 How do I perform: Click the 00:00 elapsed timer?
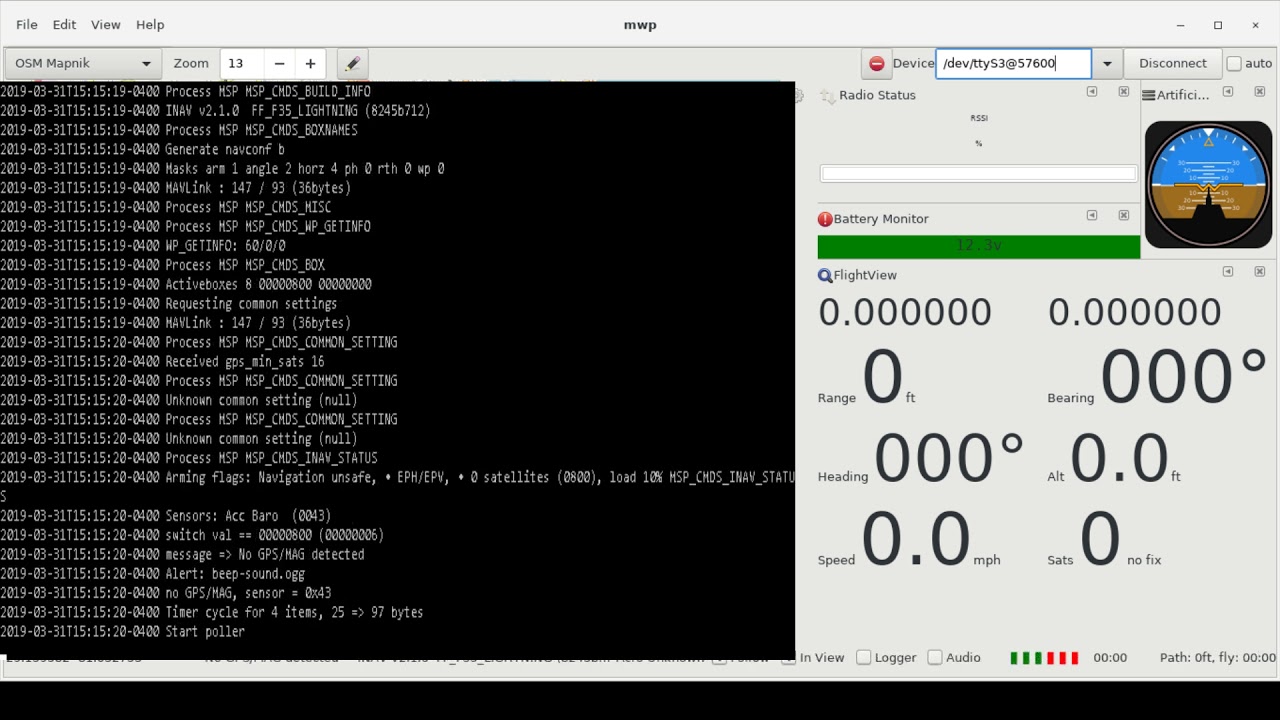[1110, 657]
